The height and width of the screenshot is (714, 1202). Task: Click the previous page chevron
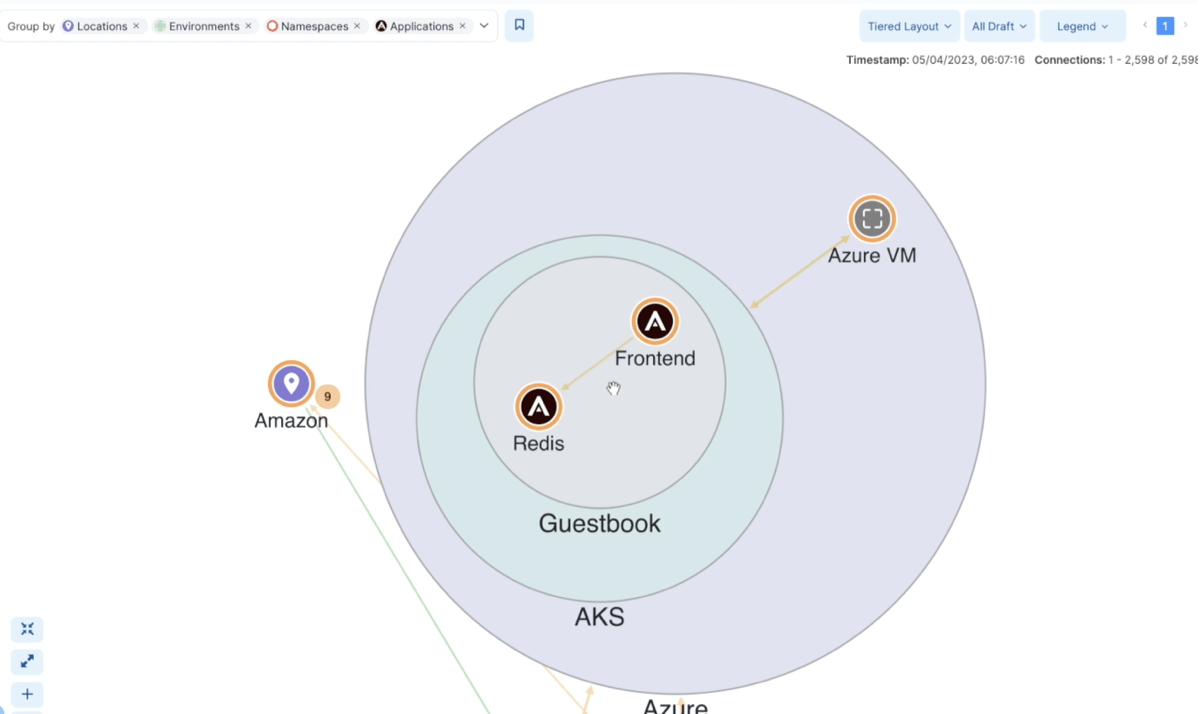(x=1143, y=25)
